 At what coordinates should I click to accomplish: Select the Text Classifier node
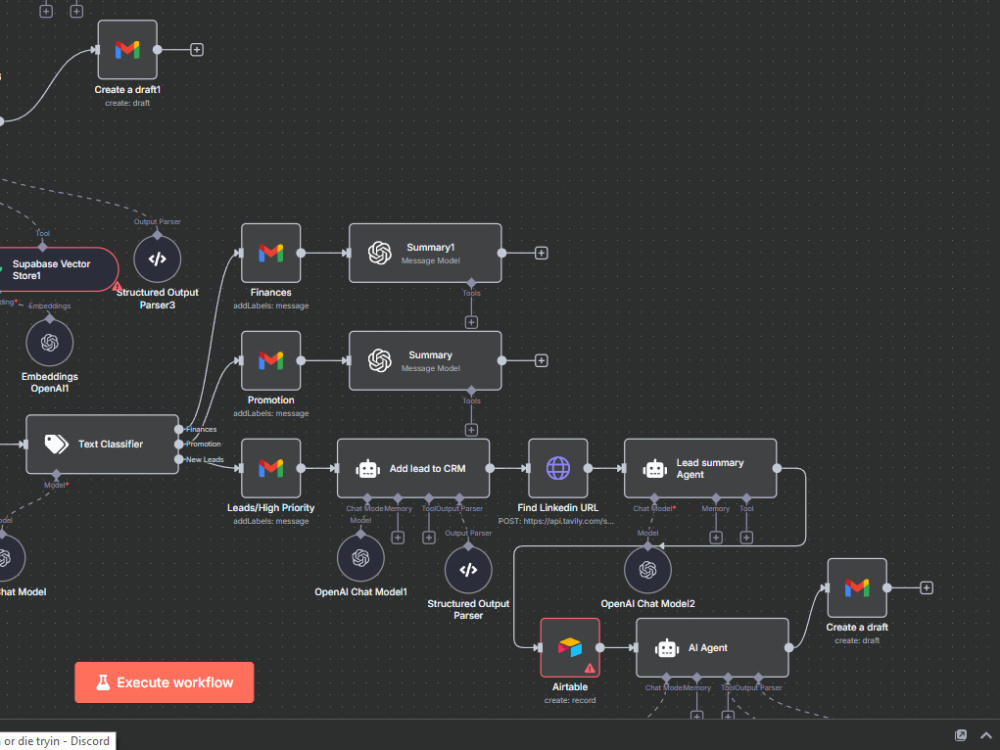click(x=102, y=444)
